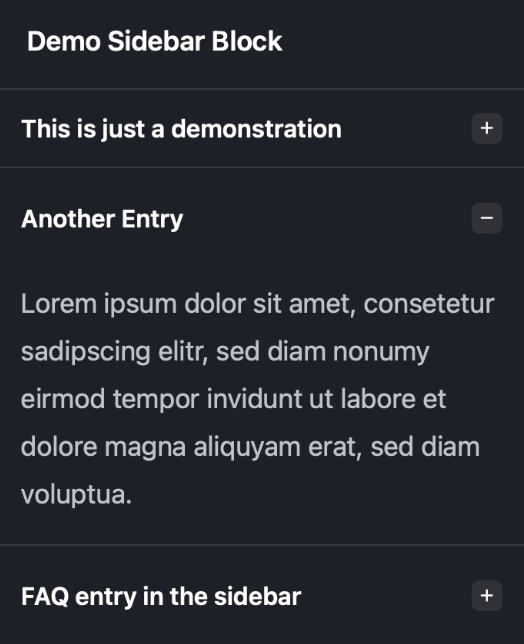Screen dimensions: 524x644
Task: Toggle the "Another Entry" accordion heading
Action: pyautogui.click(x=102, y=219)
